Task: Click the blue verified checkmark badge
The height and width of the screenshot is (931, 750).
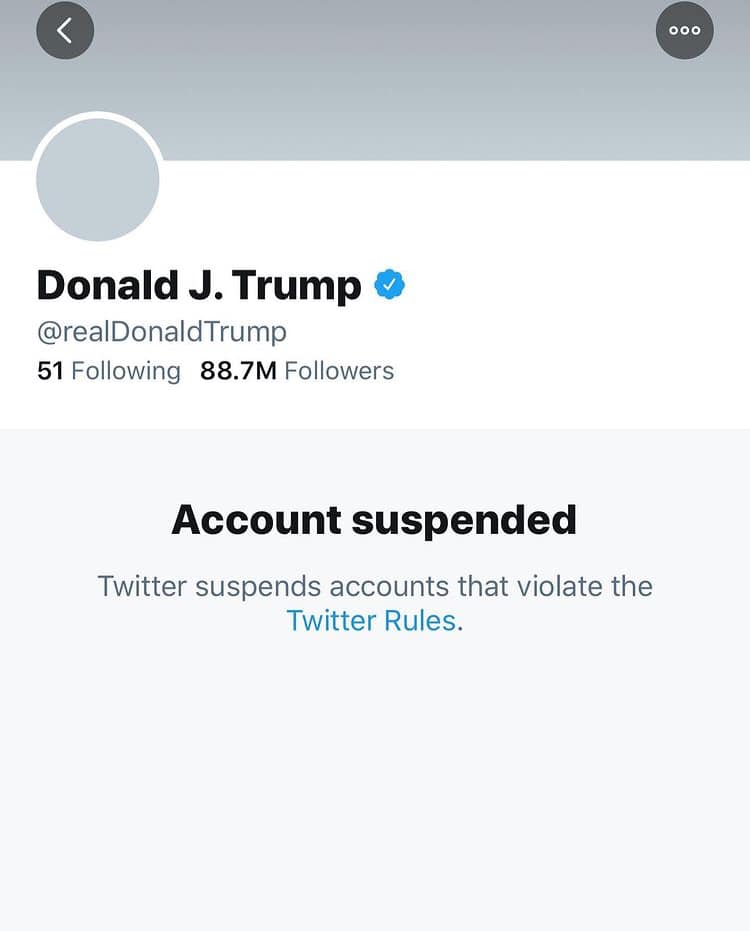Action: coord(389,286)
